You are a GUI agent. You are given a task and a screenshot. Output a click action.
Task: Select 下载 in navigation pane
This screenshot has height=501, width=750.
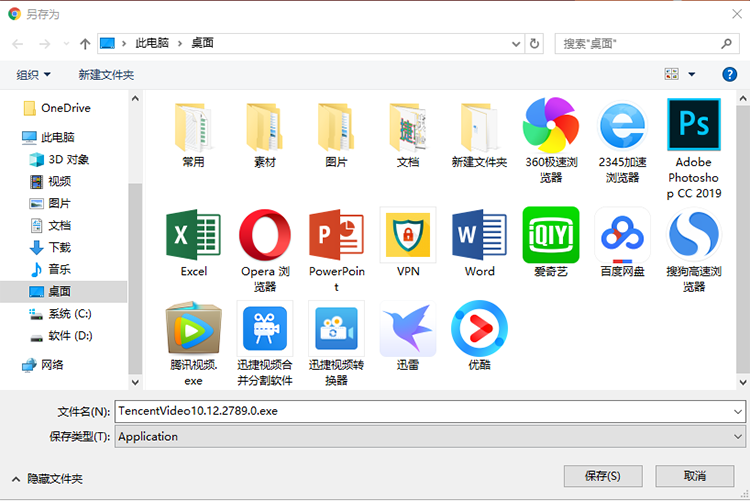click(x=50, y=247)
